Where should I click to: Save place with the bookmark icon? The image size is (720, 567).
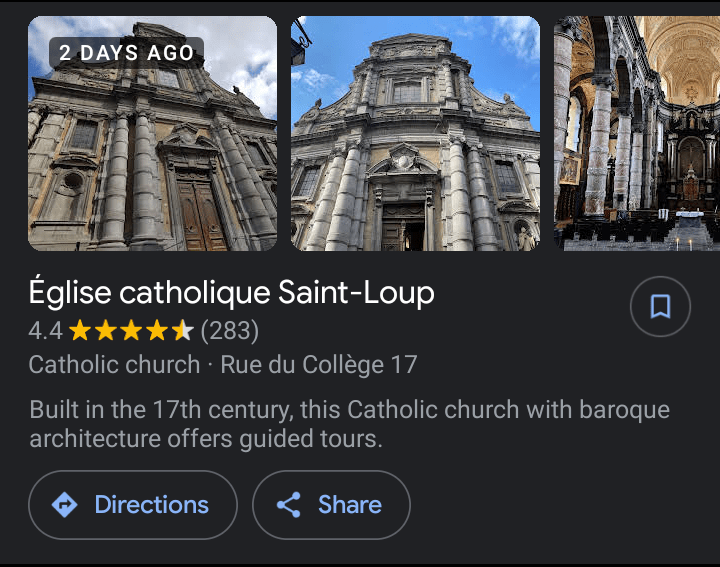[x=660, y=307]
